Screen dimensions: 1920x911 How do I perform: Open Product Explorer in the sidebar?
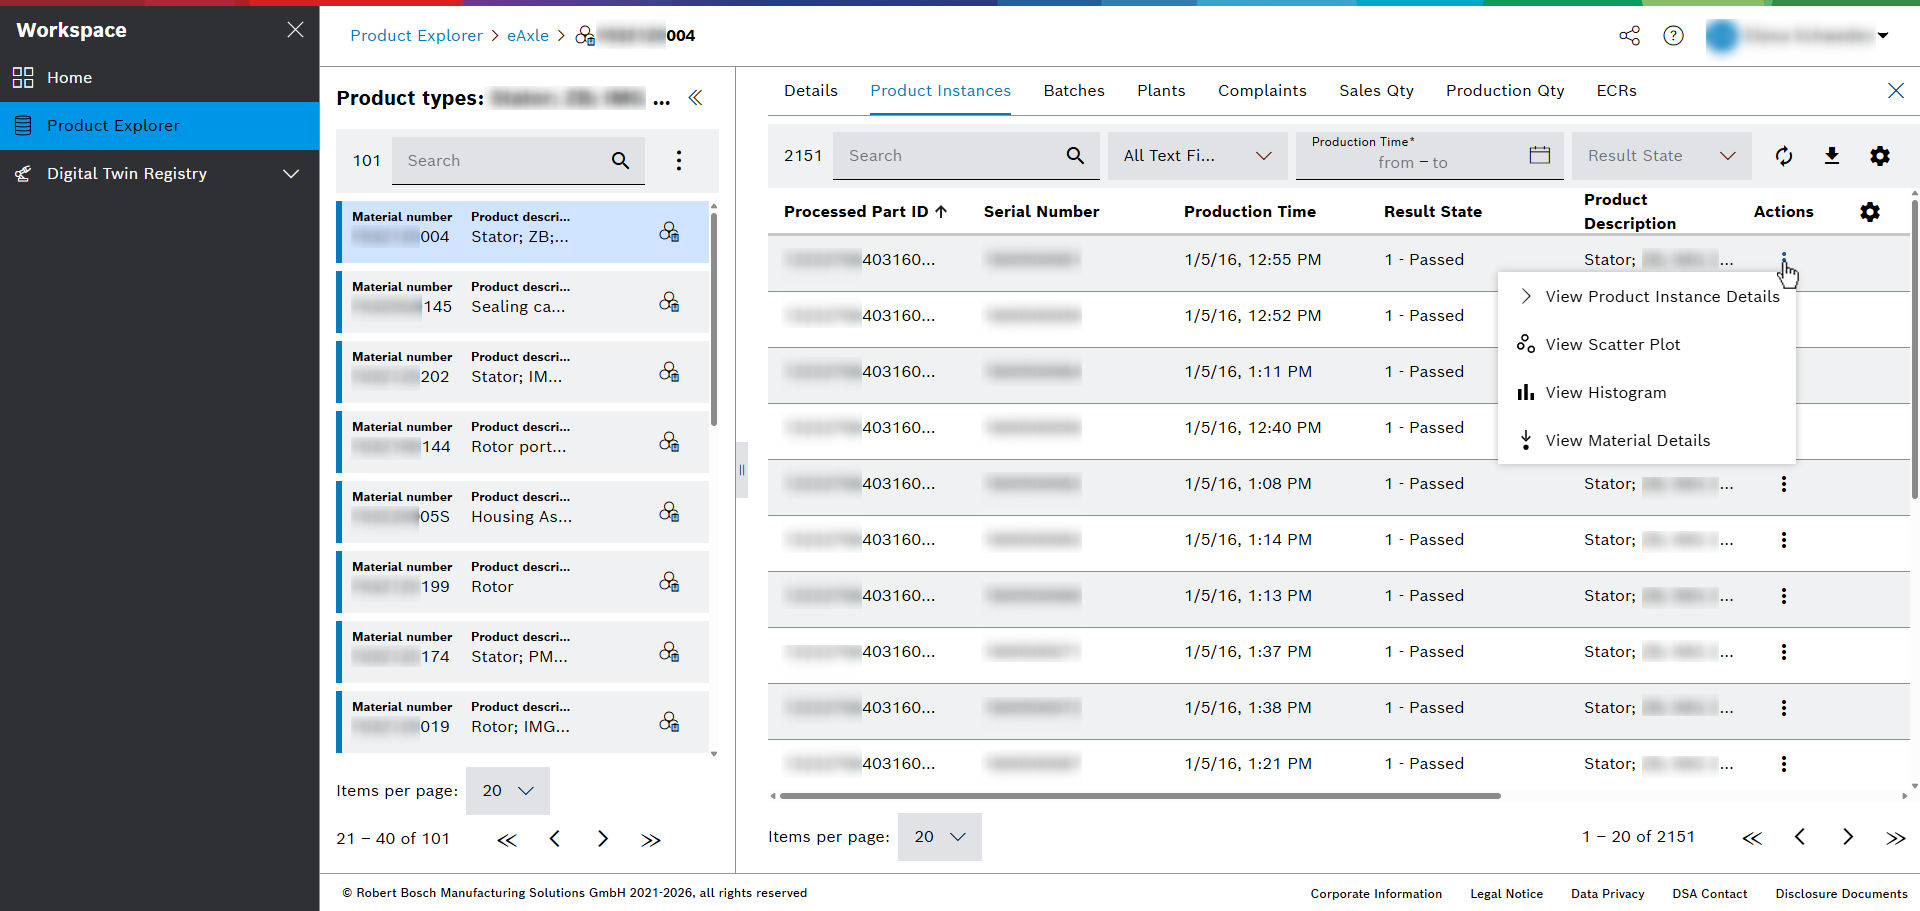pyautogui.click(x=160, y=126)
